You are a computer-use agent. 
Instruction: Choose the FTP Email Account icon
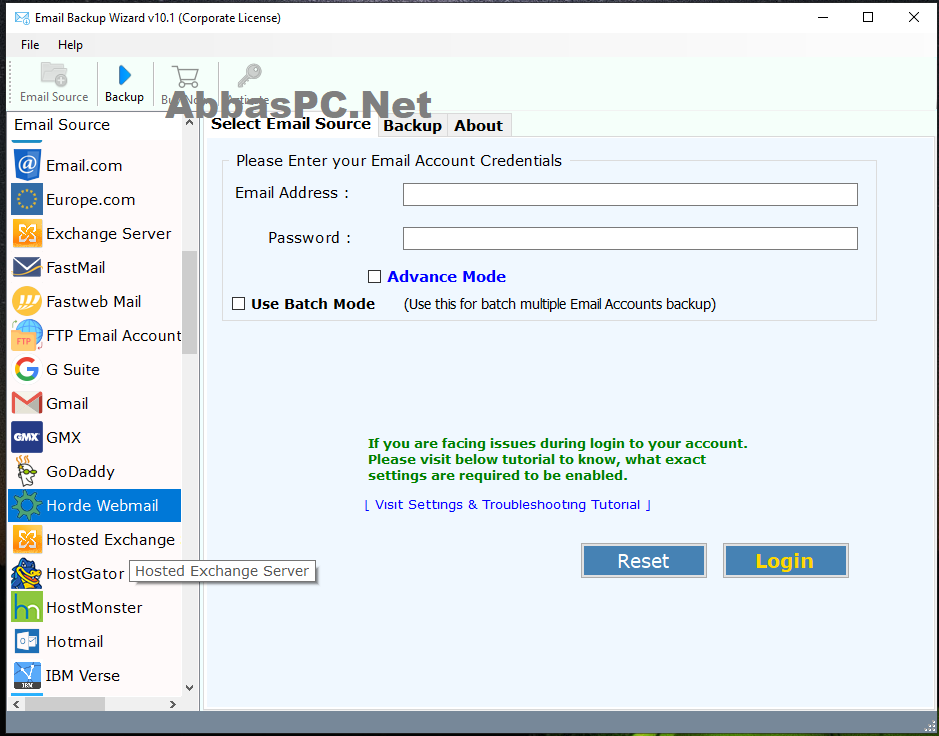coord(27,335)
